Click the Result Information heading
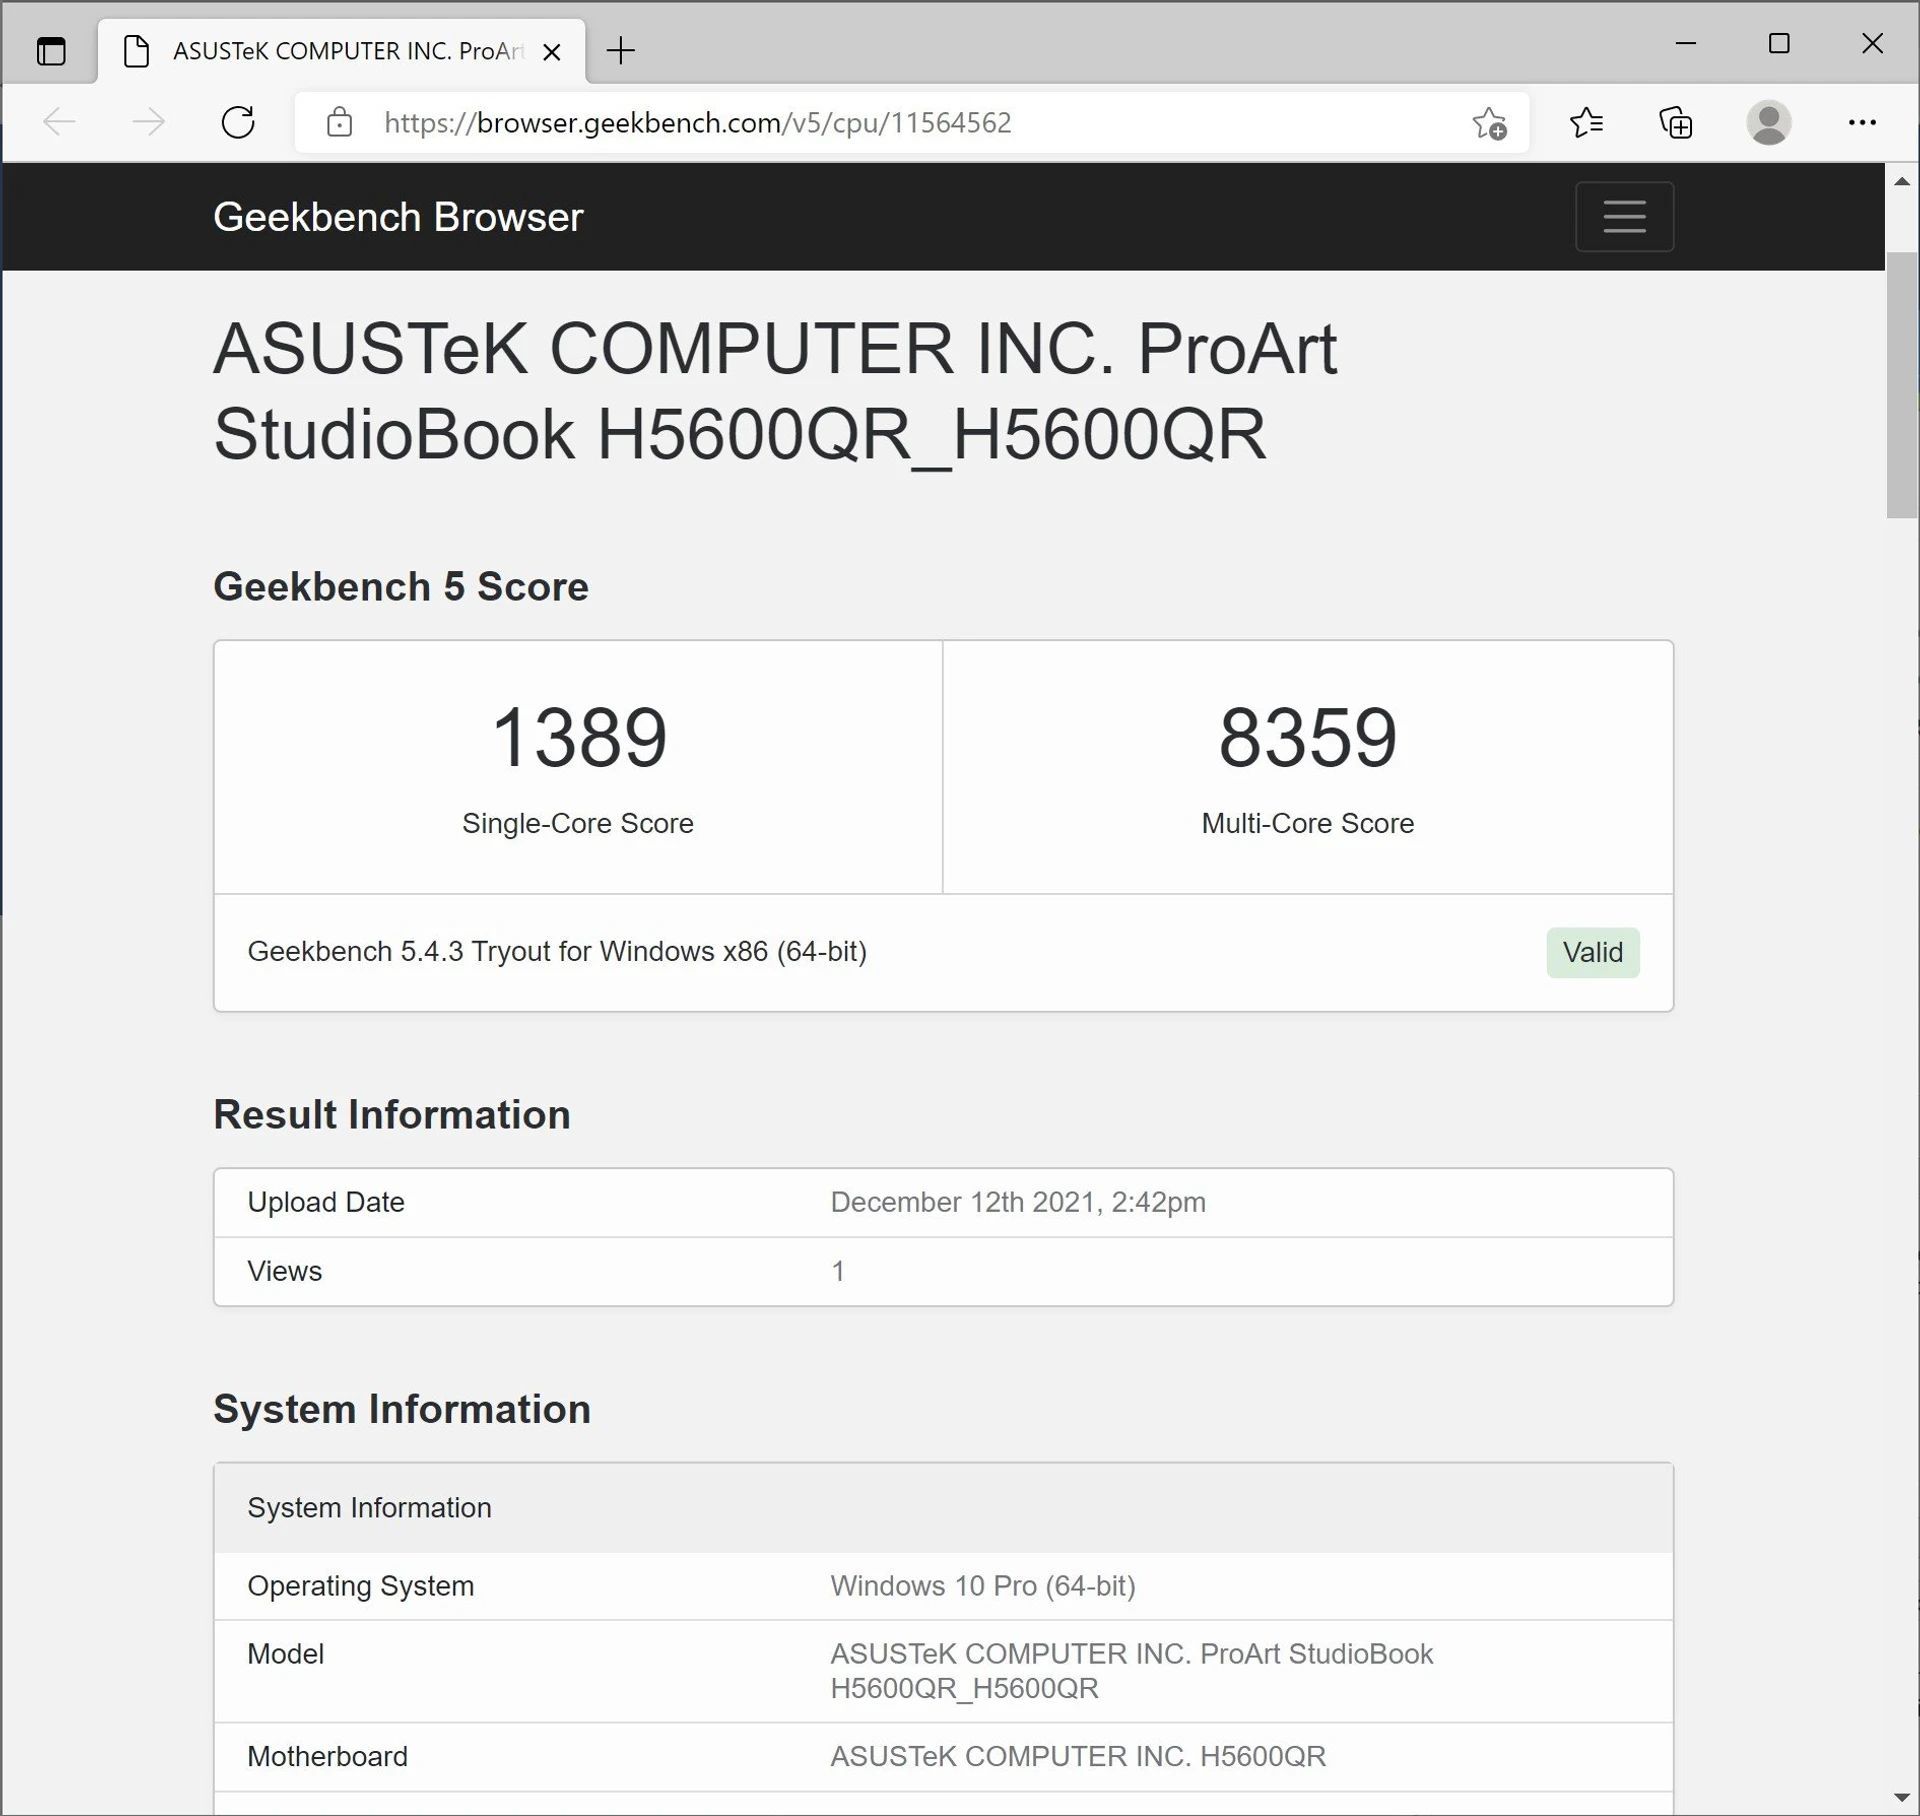Screen dimensions: 1920x1816 pos(391,1115)
